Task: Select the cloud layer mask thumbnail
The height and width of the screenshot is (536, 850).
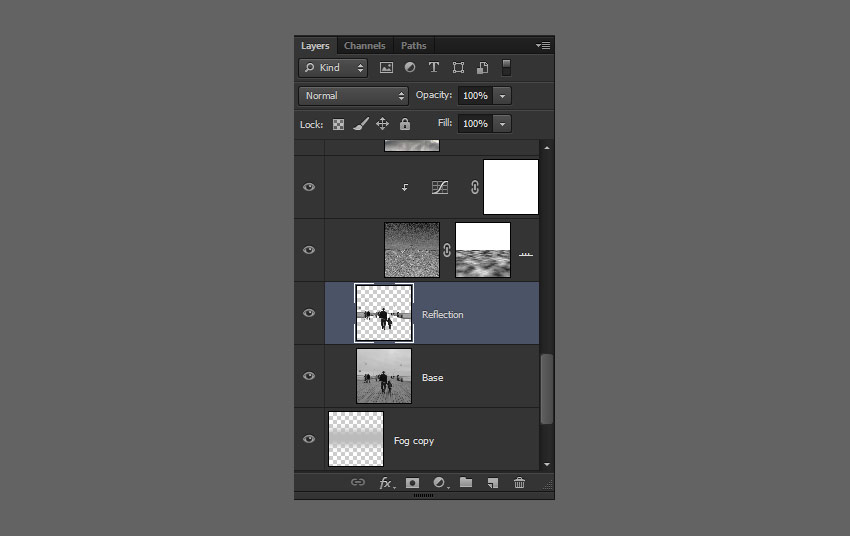Action: tap(483, 250)
